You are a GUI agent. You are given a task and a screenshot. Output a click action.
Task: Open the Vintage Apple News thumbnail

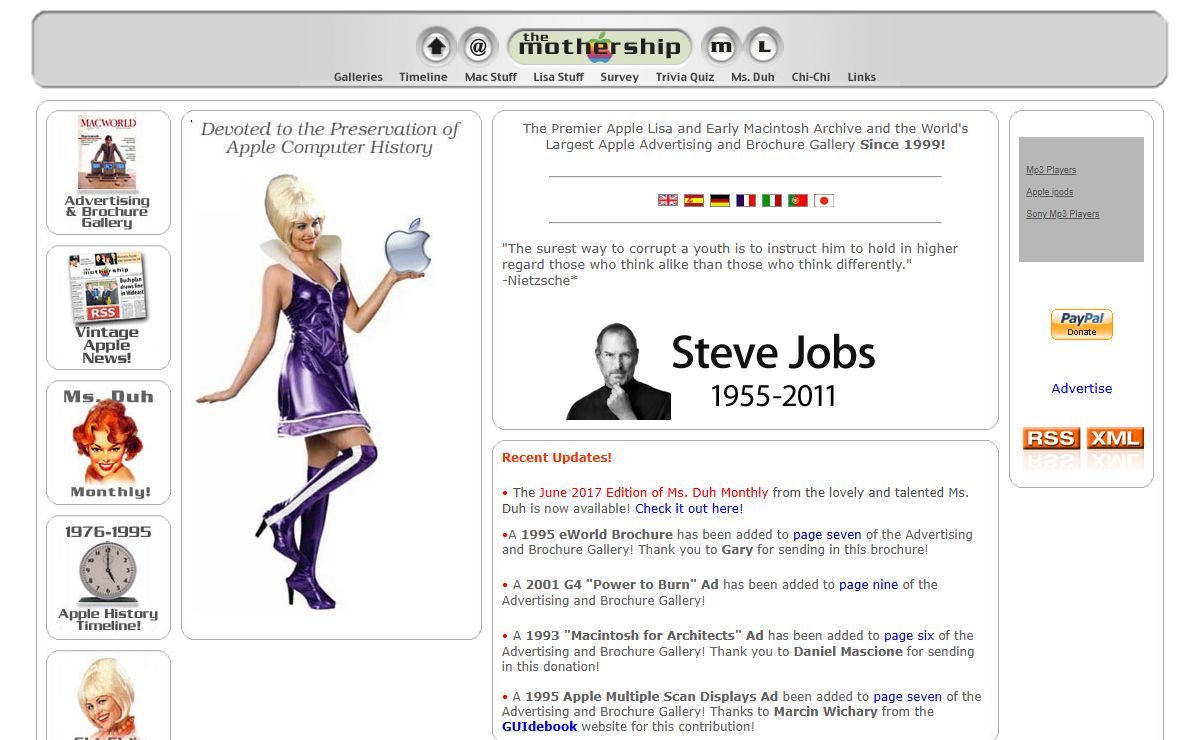[108, 308]
